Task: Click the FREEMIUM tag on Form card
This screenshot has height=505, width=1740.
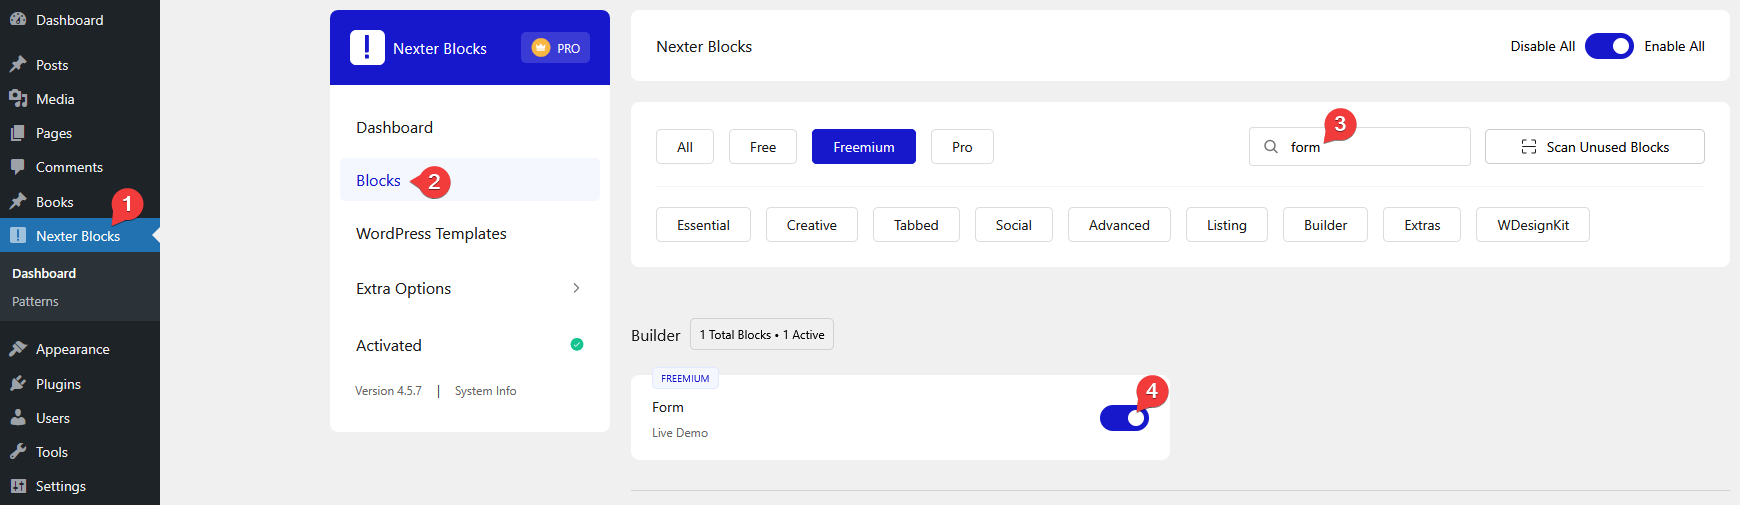Action: tap(685, 379)
